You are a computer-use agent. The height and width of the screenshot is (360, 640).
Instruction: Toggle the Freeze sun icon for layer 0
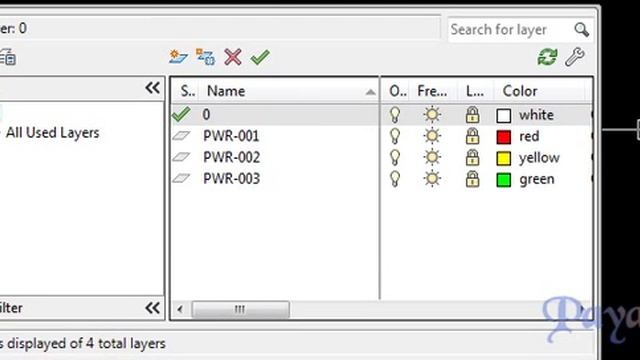tap(432, 115)
